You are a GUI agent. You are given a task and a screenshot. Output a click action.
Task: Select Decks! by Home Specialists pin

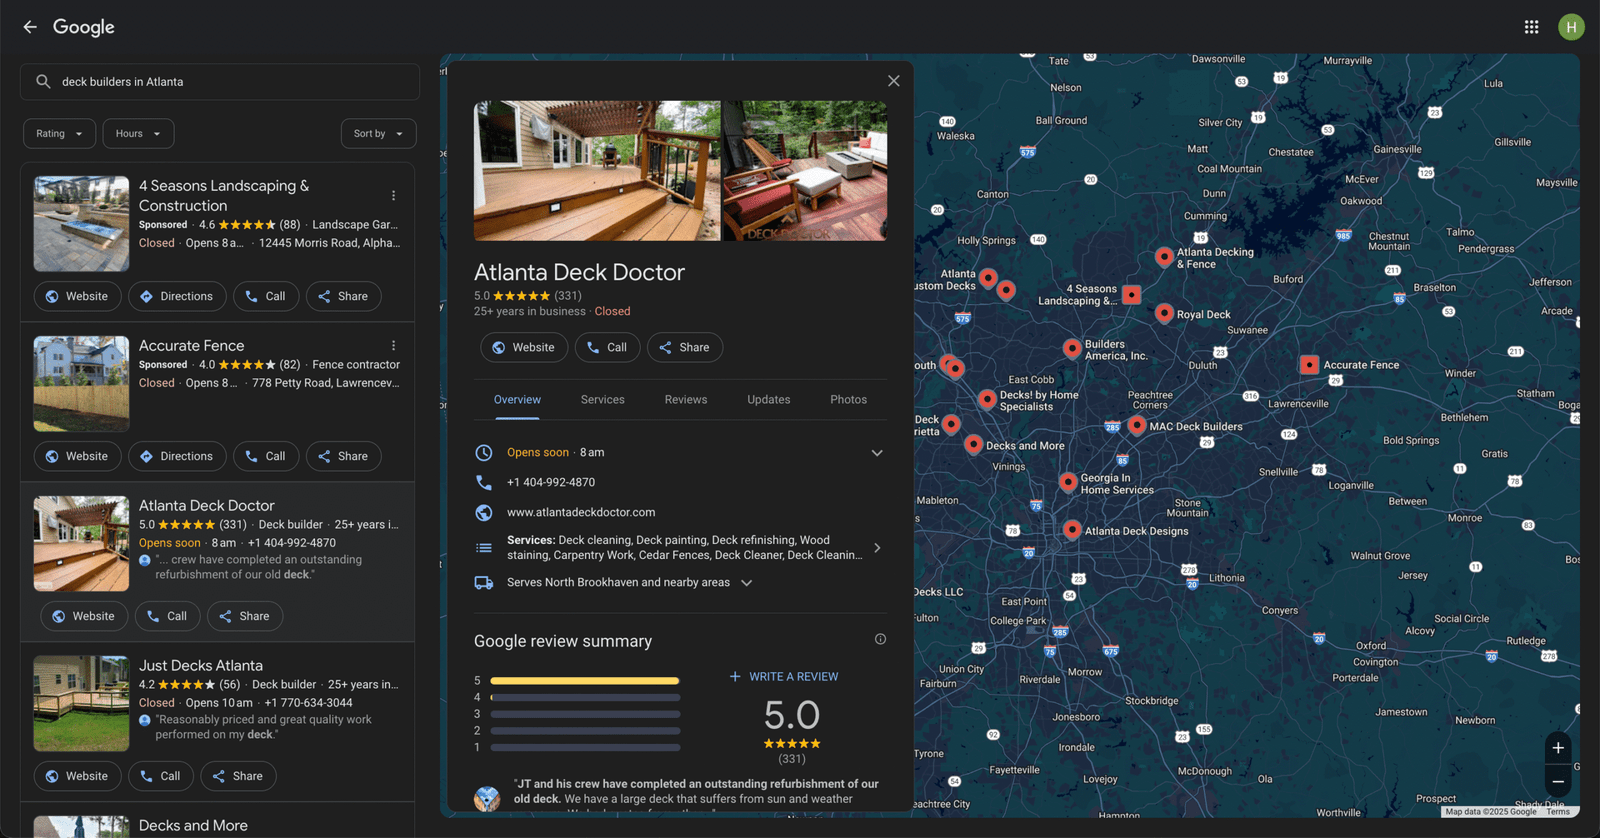click(987, 399)
